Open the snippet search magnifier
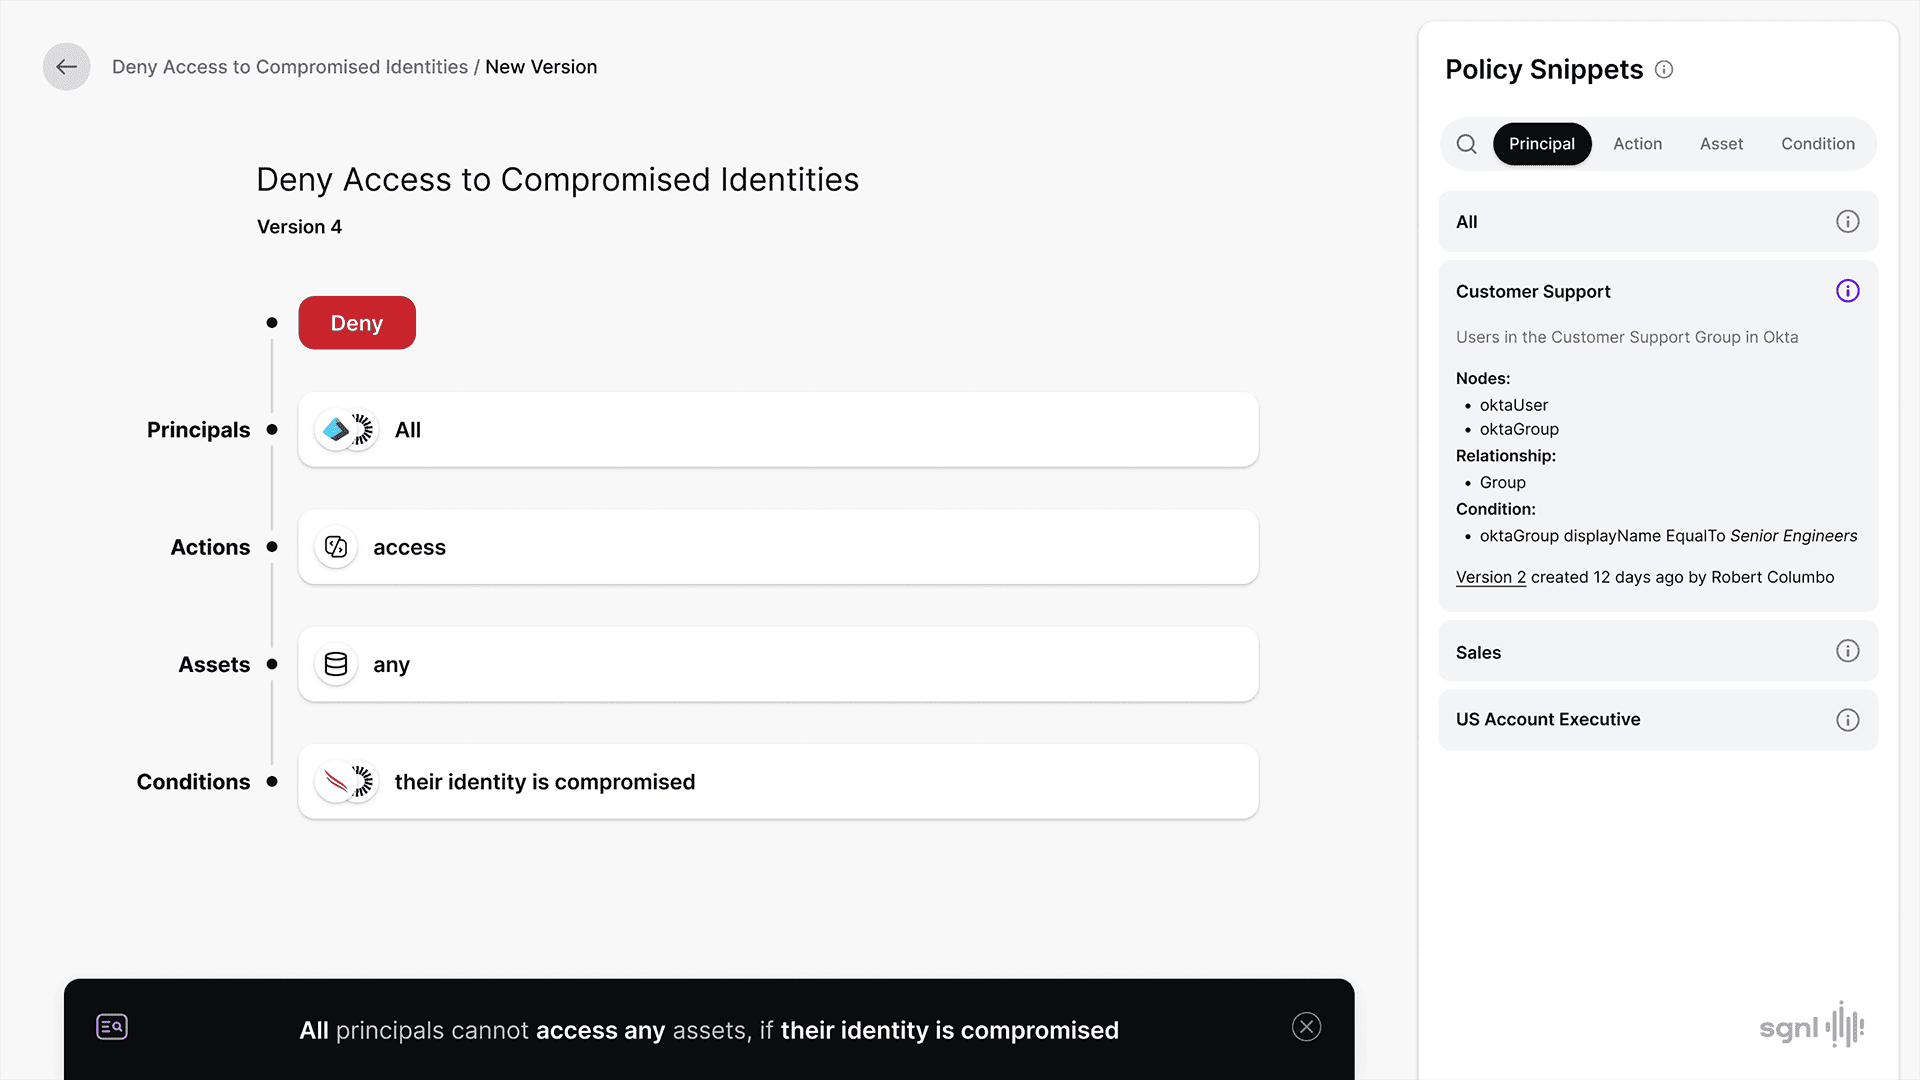This screenshot has width=1920, height=1080. [1466, 144]
